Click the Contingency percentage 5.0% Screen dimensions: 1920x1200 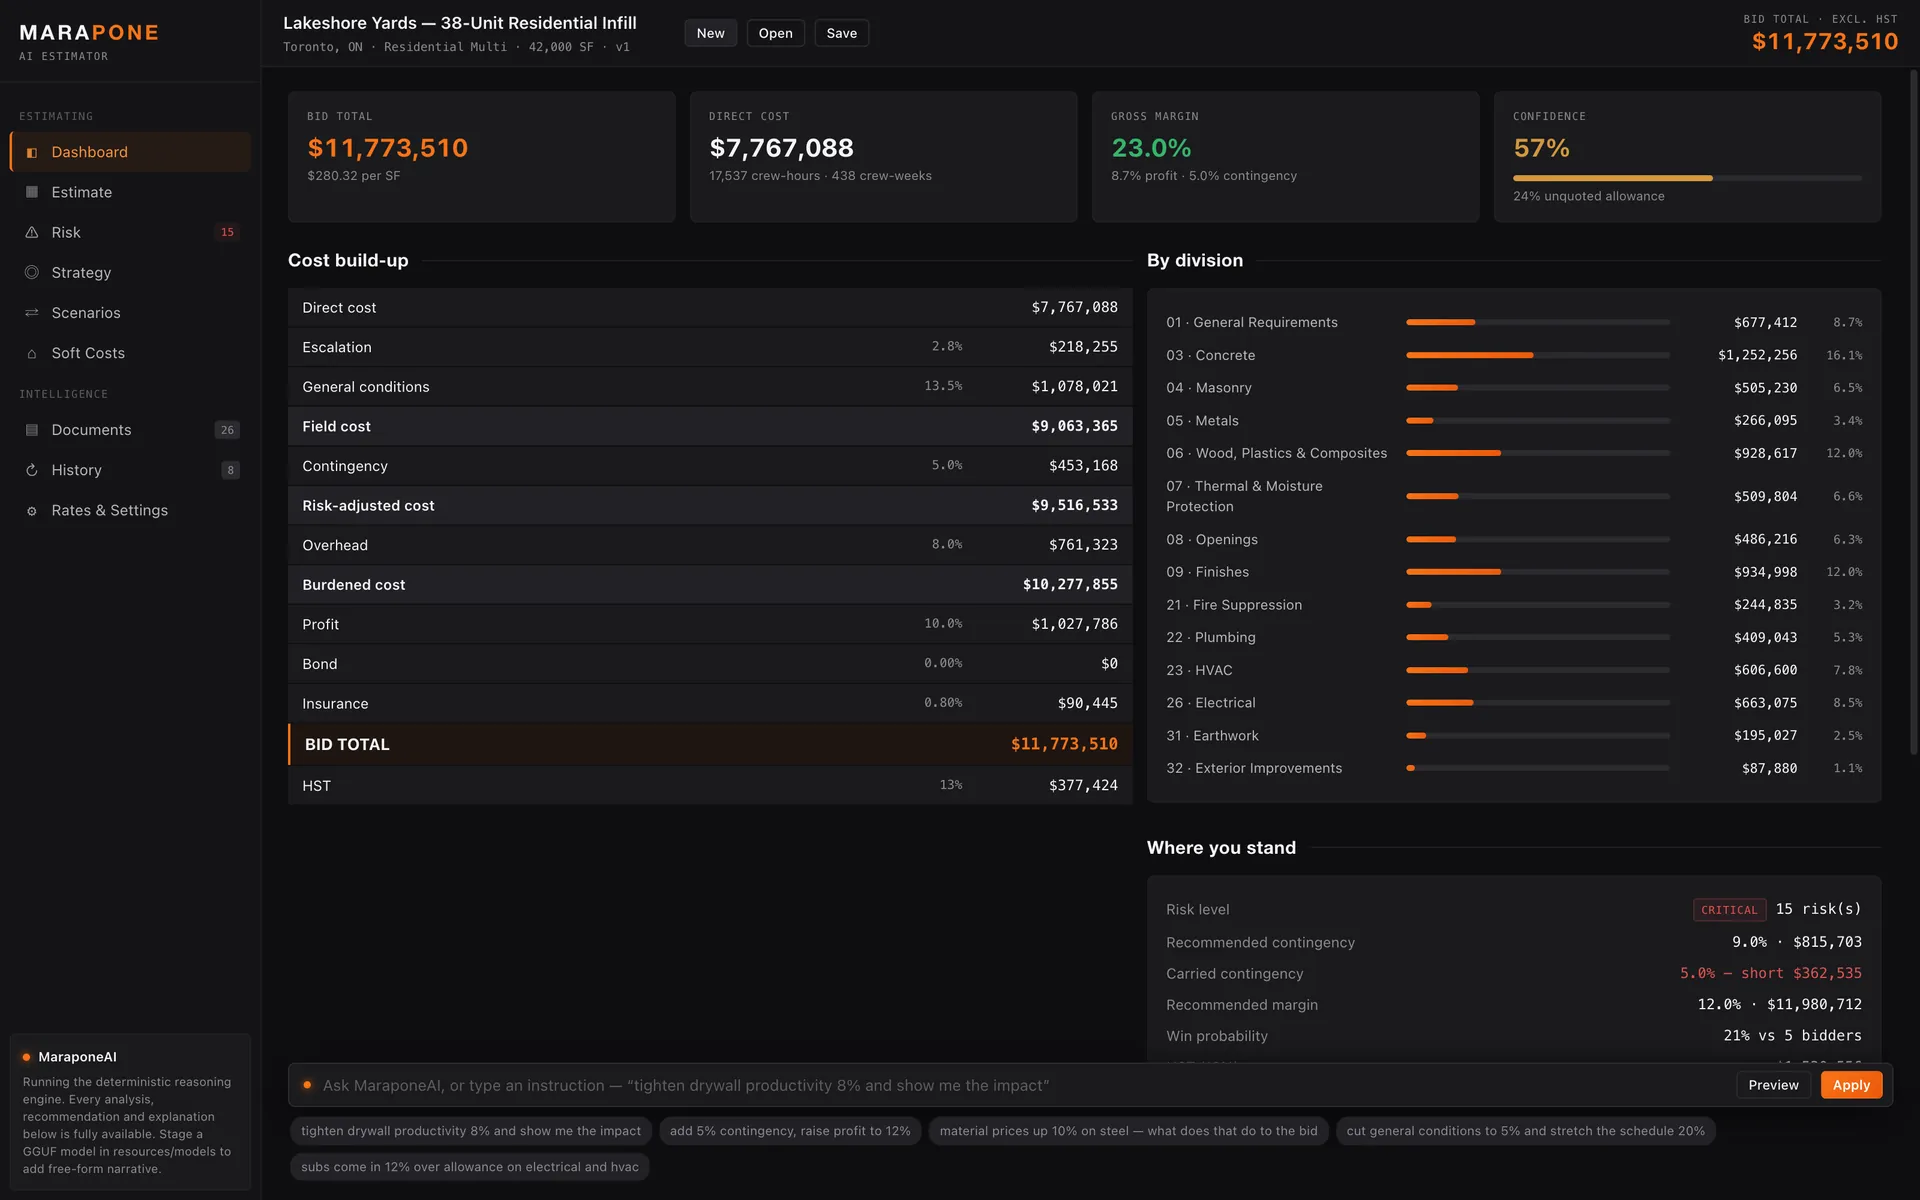pyautogui.click(x=947, y=465)
